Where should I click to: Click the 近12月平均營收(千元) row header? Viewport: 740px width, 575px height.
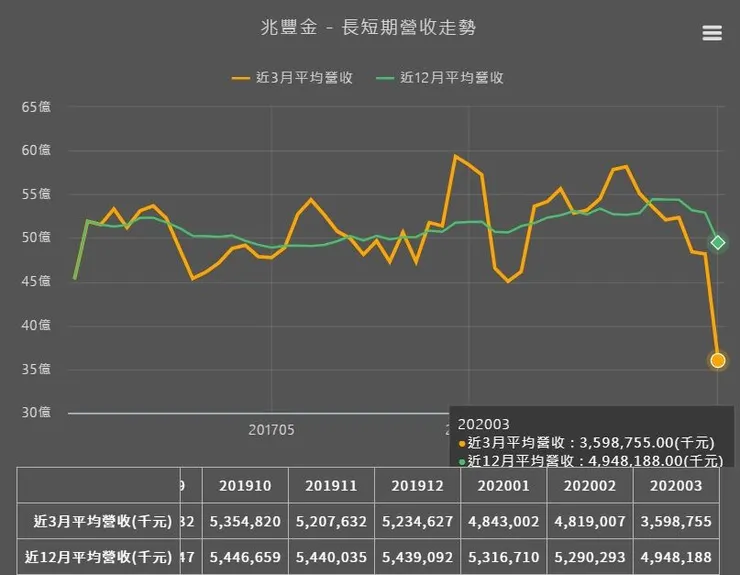(99, 557)
